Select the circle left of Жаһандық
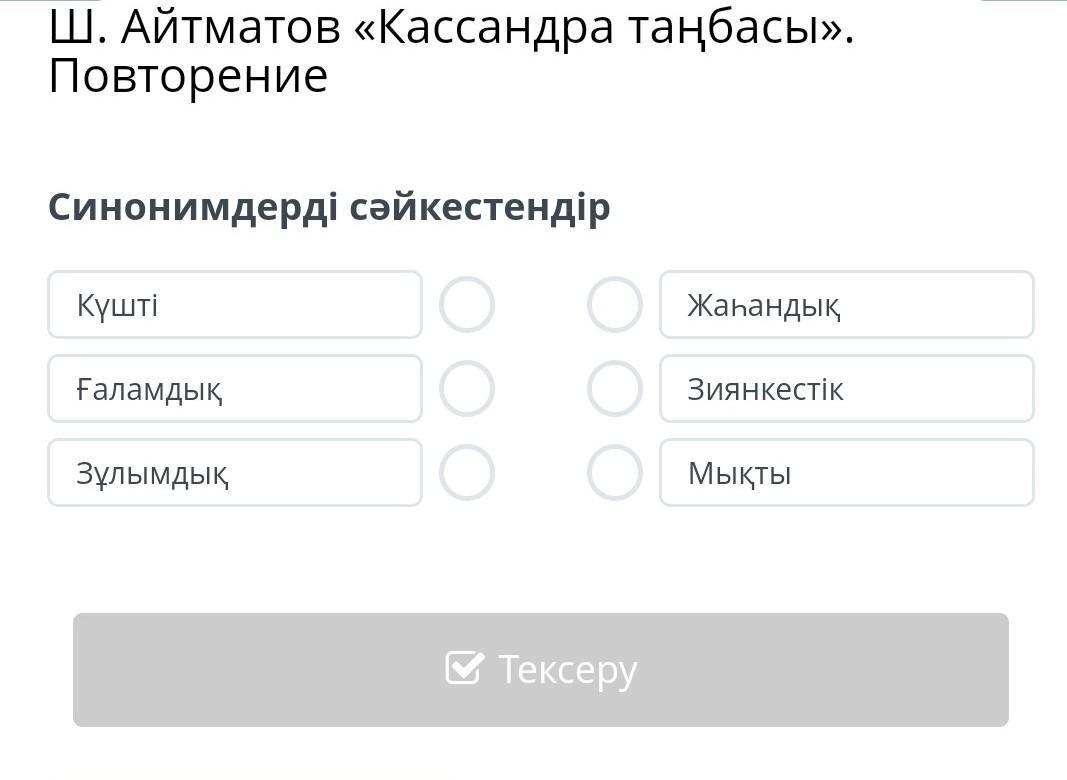 tap(614, 305)
